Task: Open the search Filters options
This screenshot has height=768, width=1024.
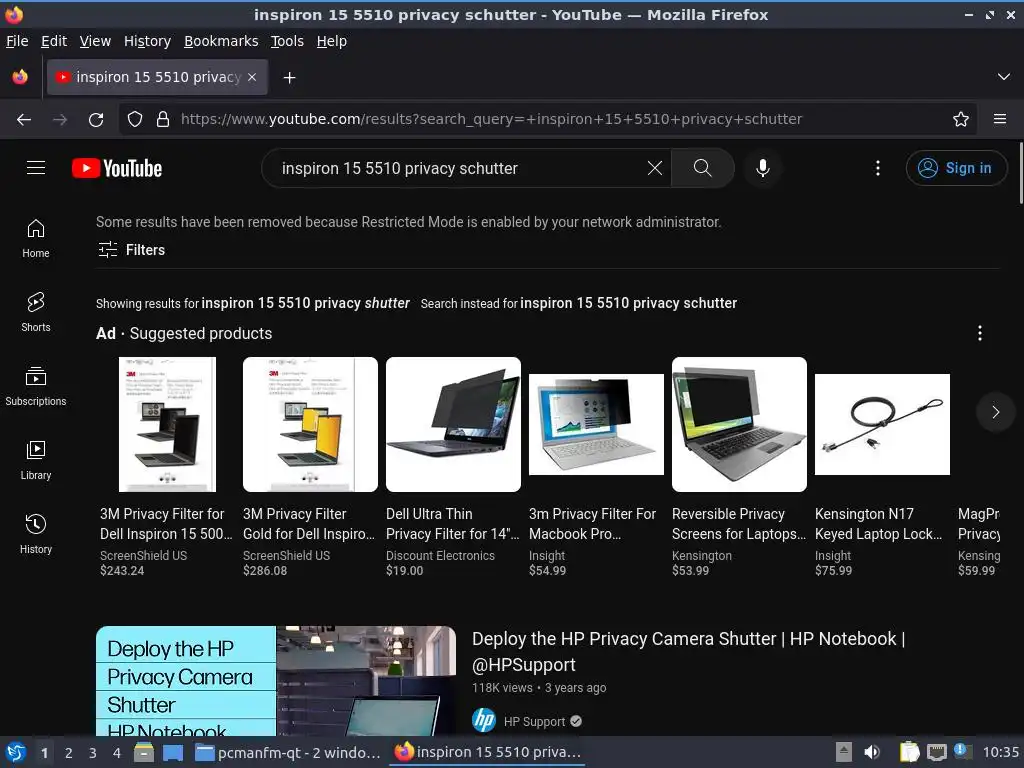Action: (131, 249)
